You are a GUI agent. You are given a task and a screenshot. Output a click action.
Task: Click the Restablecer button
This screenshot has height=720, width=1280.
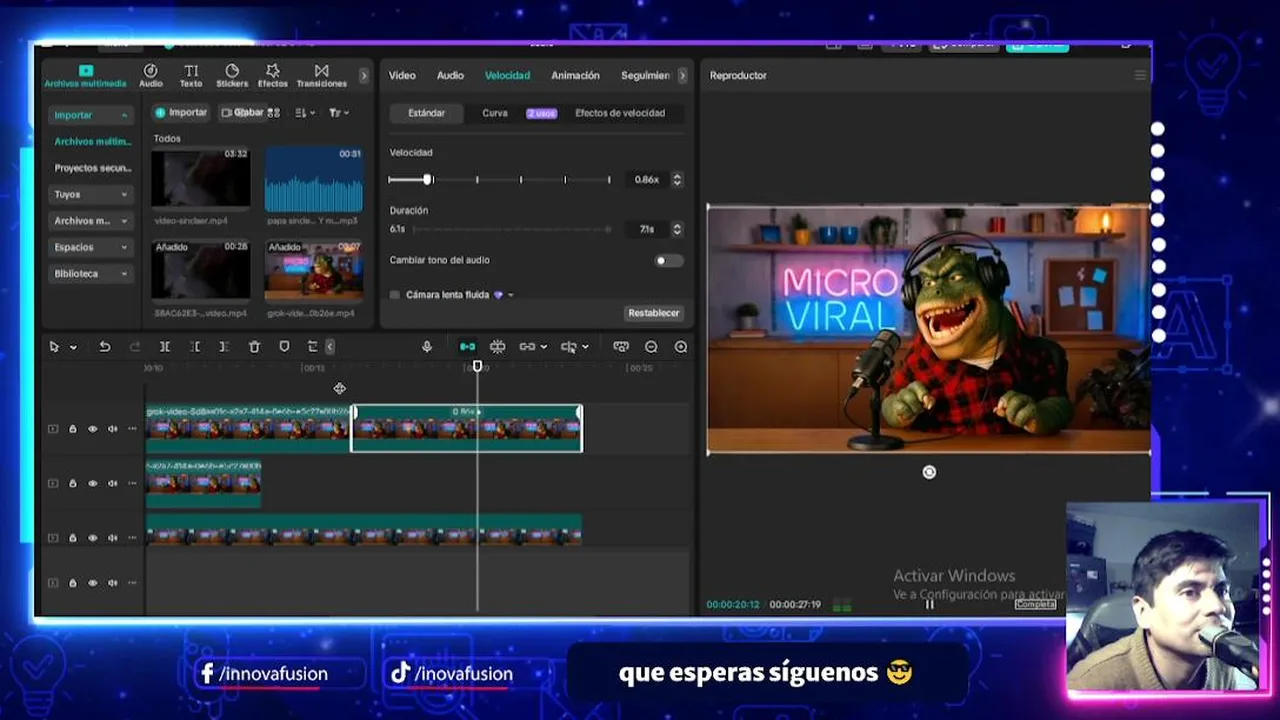pos(653,313)
